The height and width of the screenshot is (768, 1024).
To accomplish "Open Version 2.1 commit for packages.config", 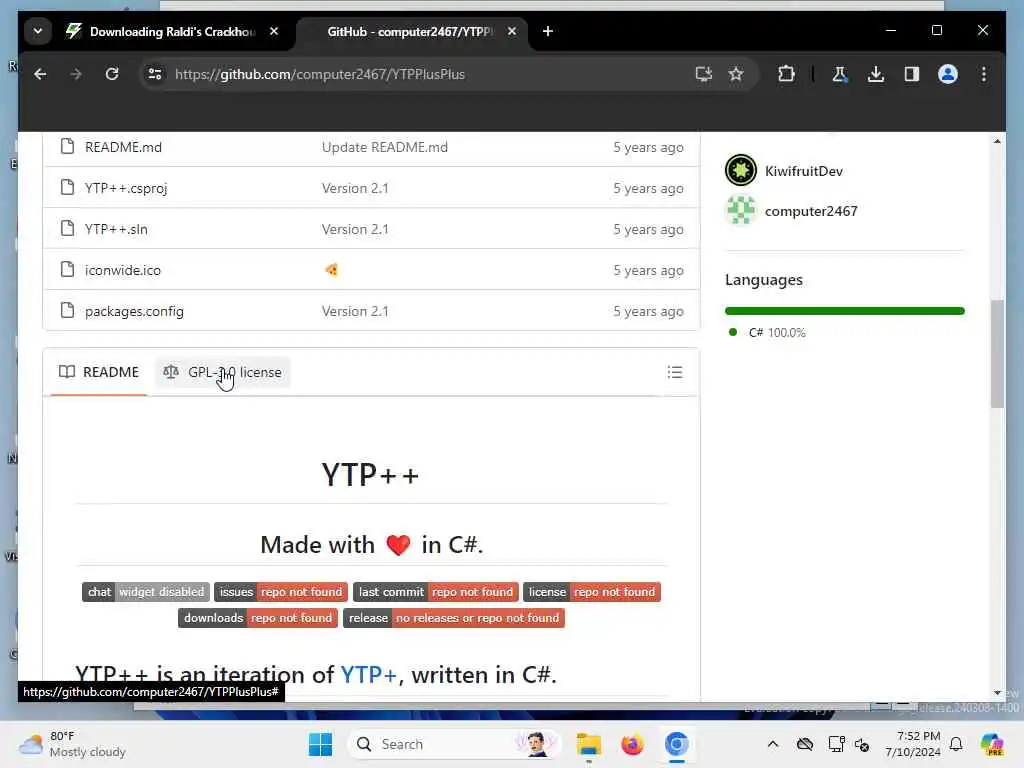I will 355,312.
